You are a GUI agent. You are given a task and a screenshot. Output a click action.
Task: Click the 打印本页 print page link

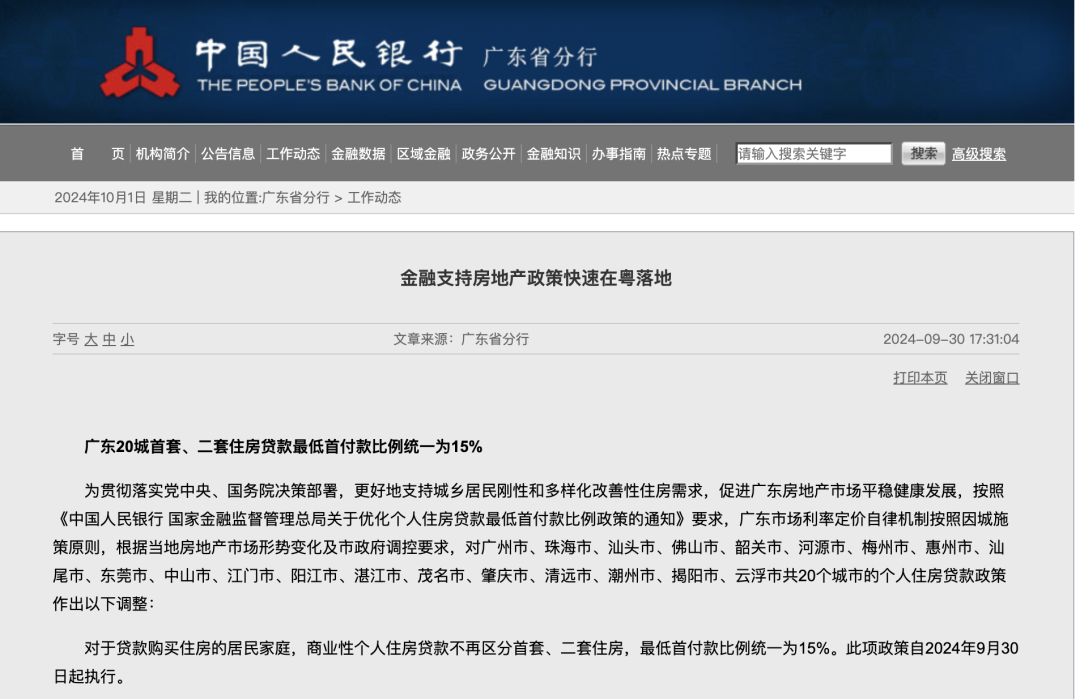tap(920, 378)
